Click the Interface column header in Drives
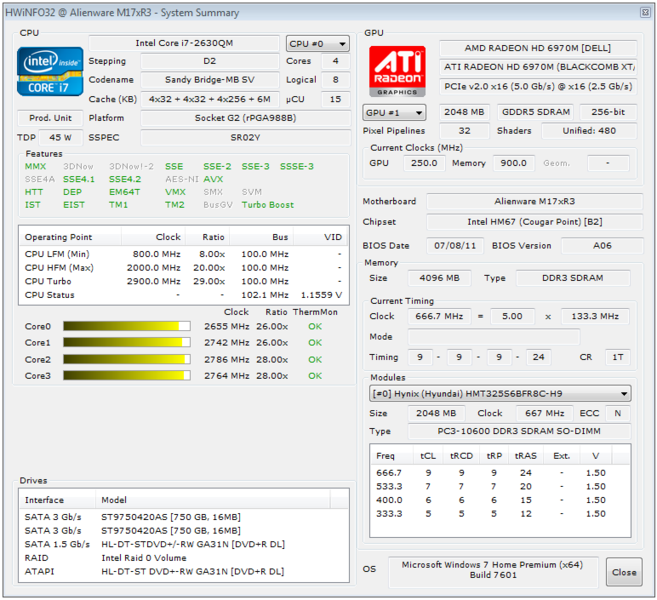657x600 pixels. click(57, 500)
